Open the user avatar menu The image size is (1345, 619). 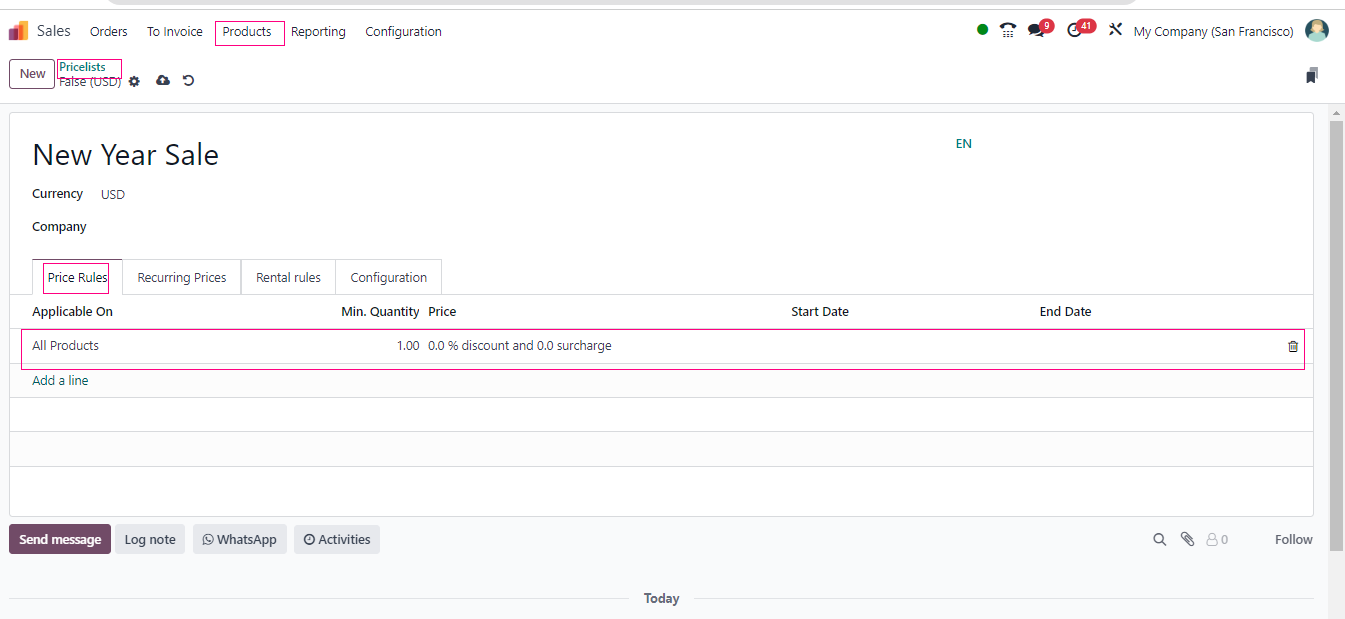pos(1317,31)
